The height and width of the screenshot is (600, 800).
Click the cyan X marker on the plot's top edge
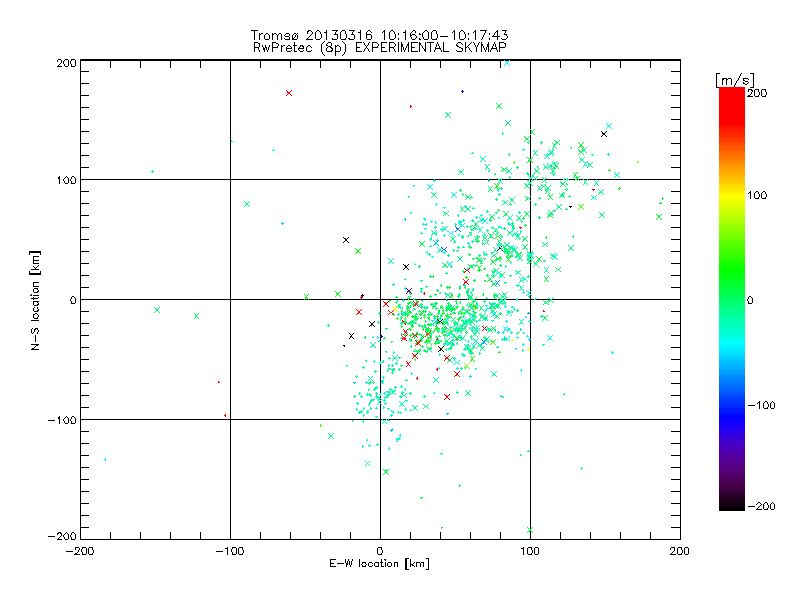click(x=507, y=63)
